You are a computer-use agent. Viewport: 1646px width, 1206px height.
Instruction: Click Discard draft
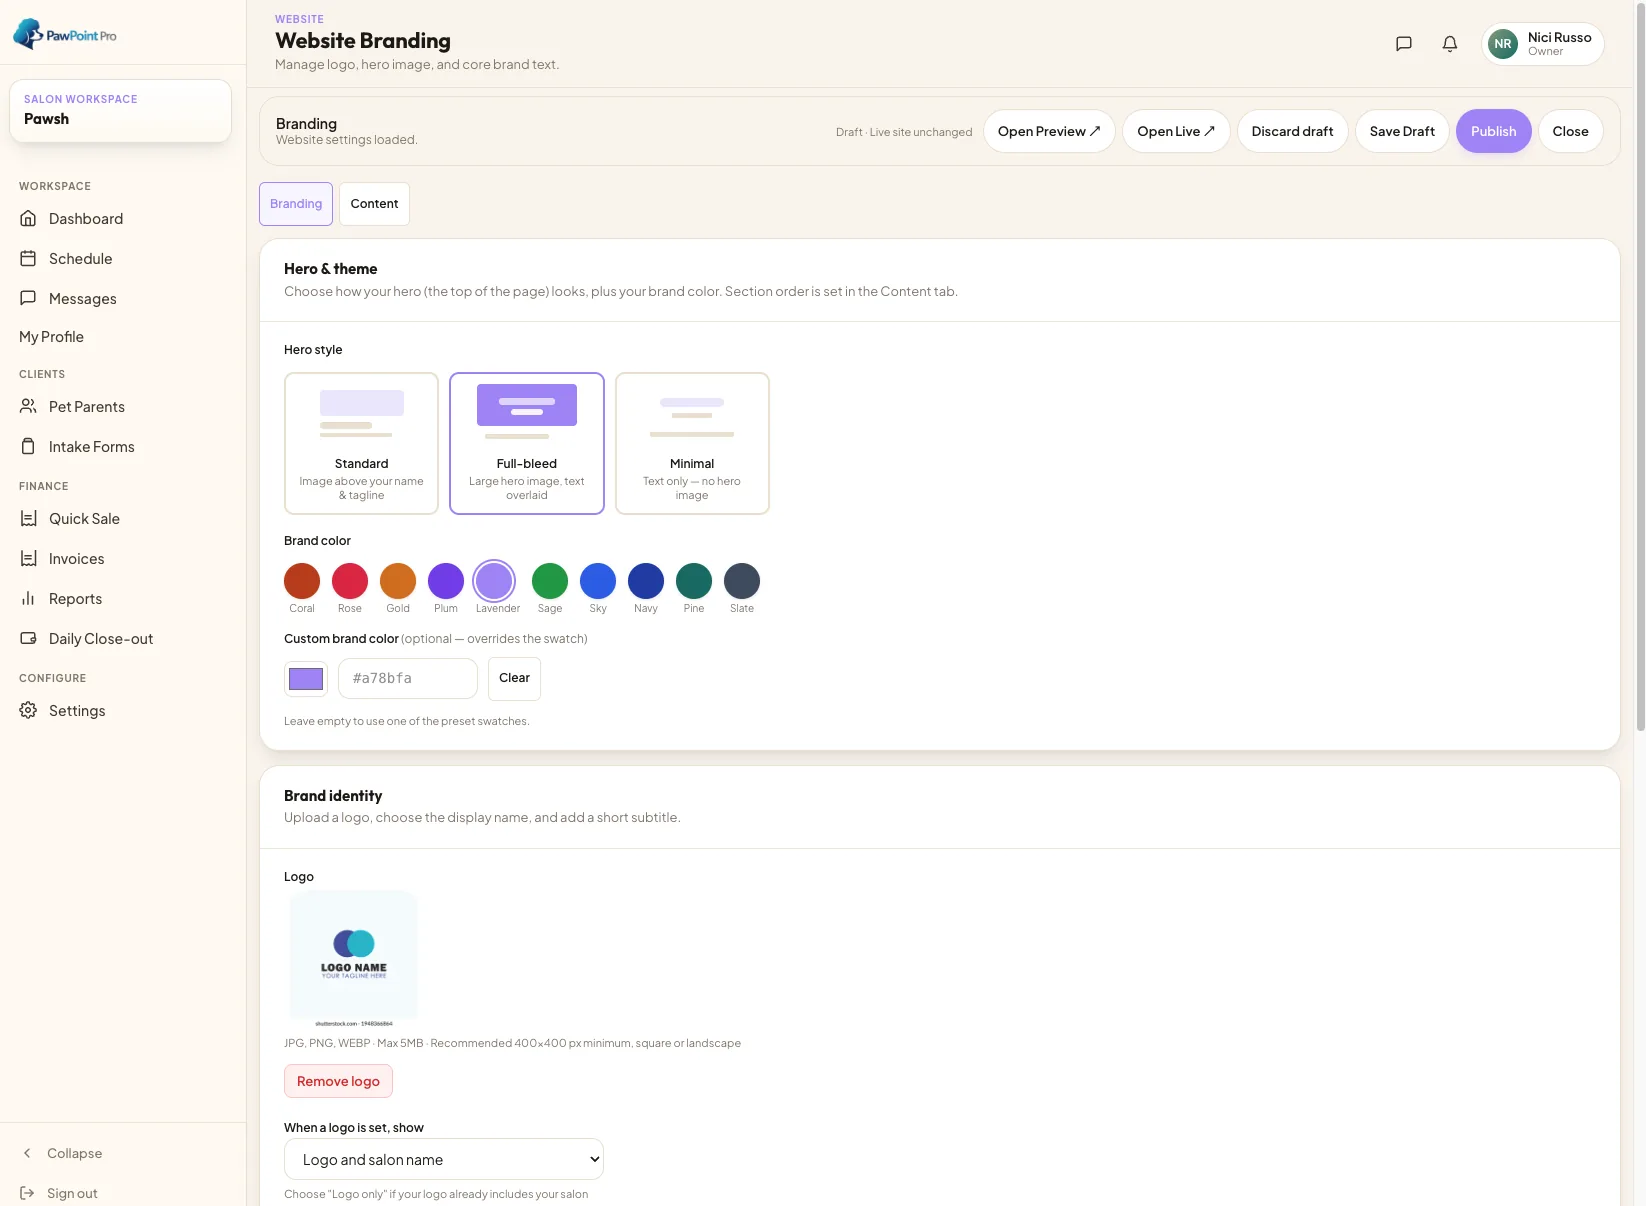pos(1292,131)
